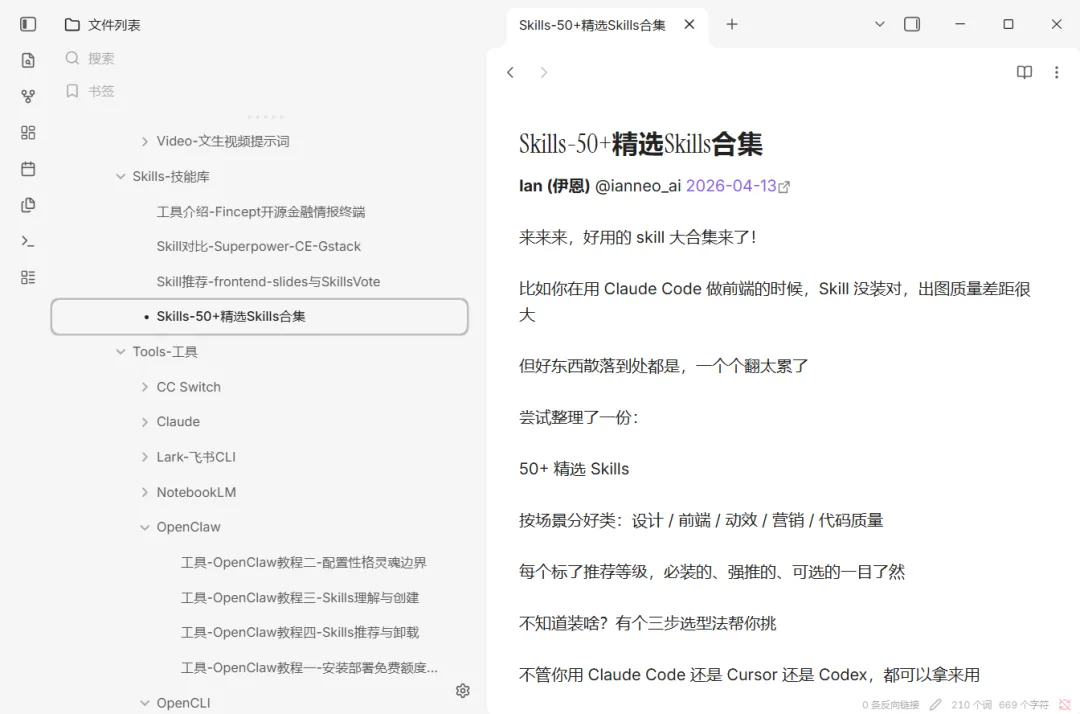Image resolution: width=1080 pixels, height=714 pixels.
Task: Collapse the left sidebar with ribbon toggle icon
Action: point(28,25)
